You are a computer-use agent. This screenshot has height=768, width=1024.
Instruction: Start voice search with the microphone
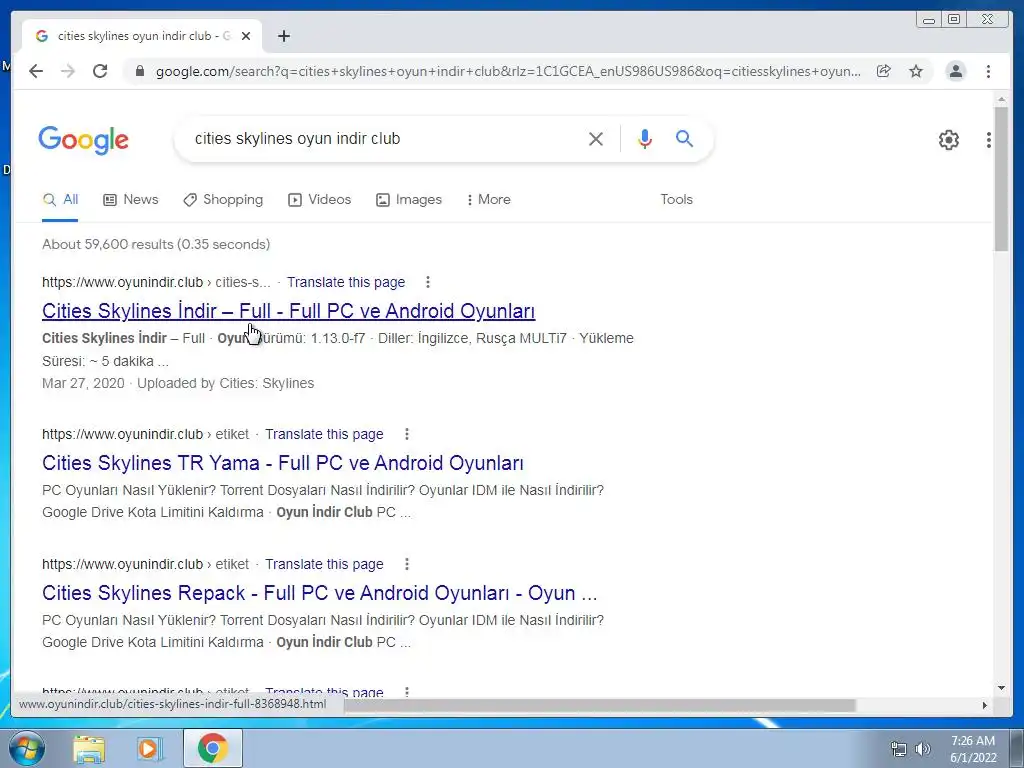click(x=645, y=138)
